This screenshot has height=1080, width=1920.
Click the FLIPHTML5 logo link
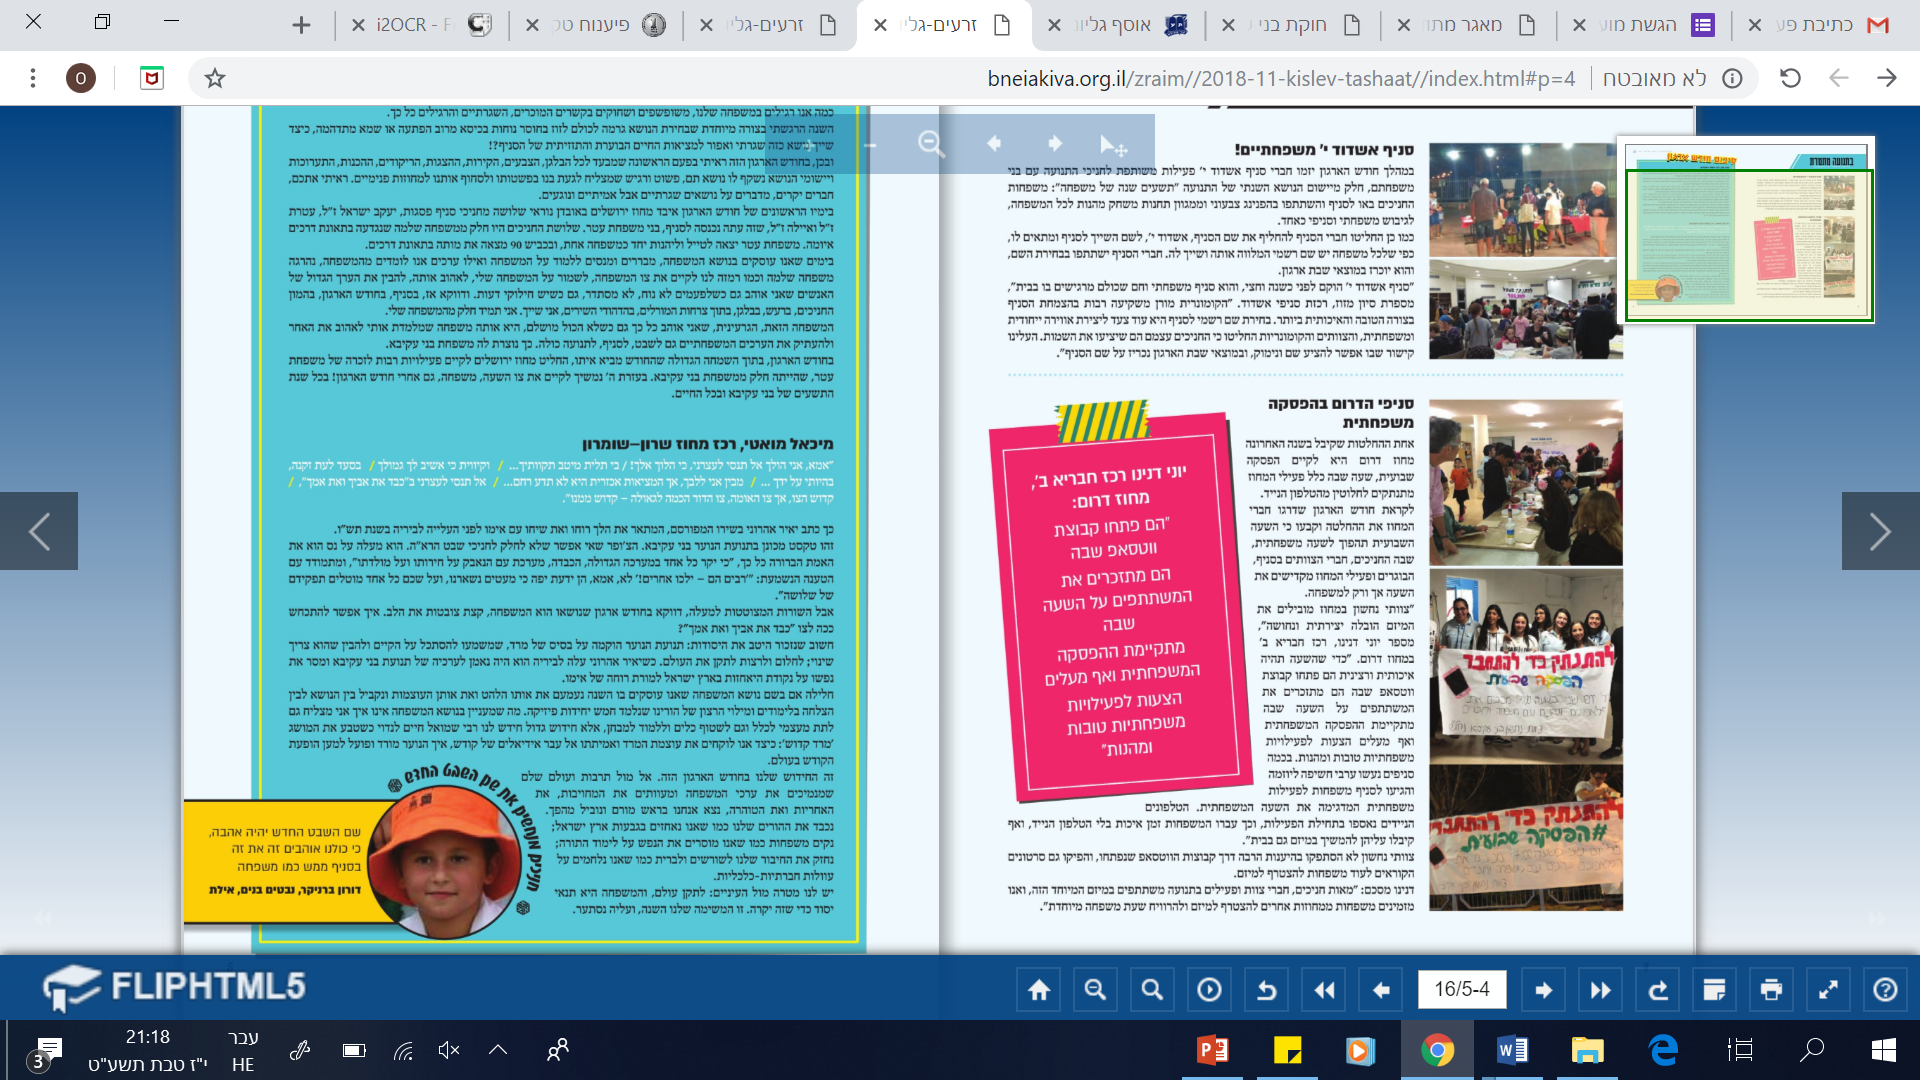(x=175, y=987)
